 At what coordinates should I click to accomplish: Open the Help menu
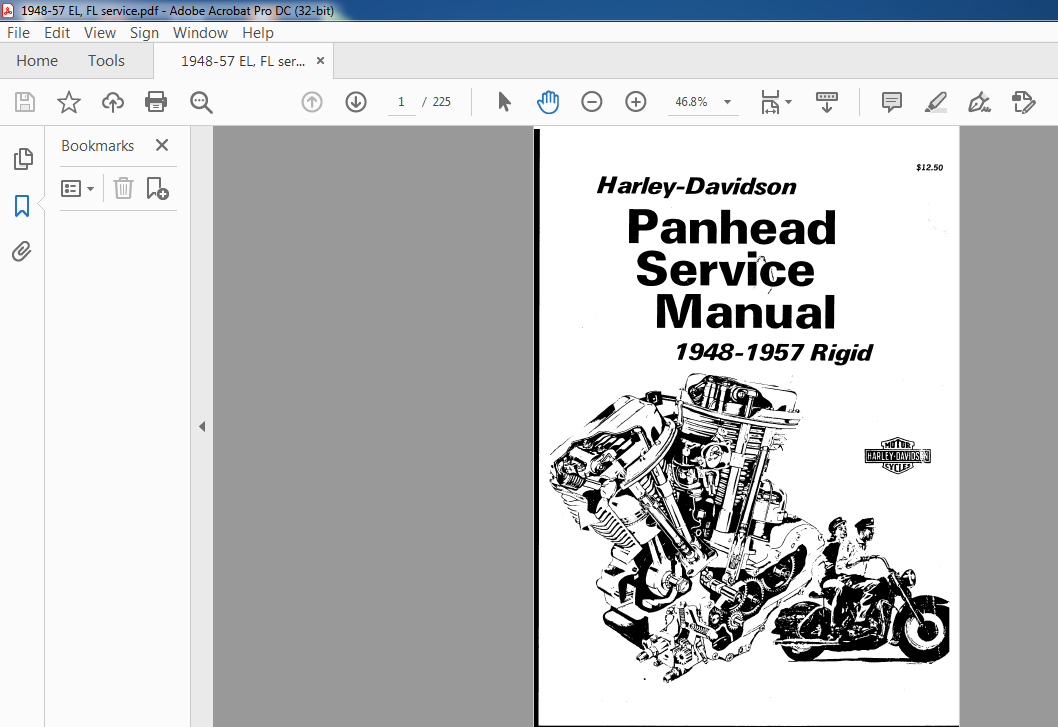click(x=258, y=32)
